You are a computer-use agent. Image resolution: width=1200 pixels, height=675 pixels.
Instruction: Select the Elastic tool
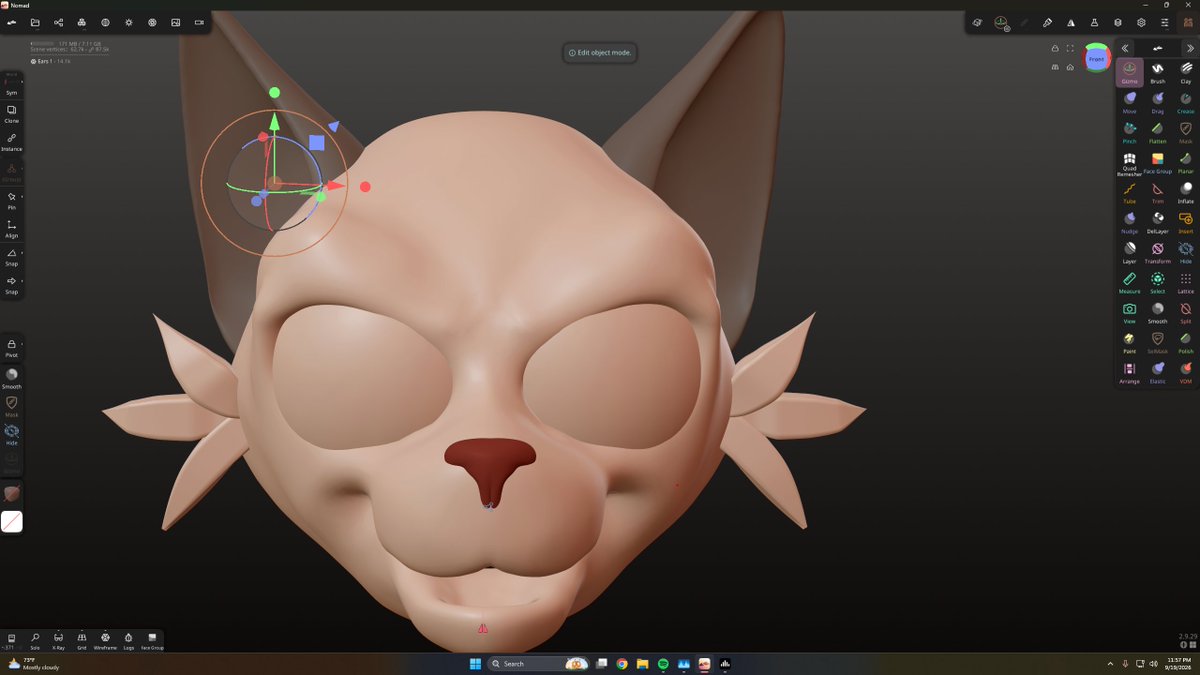coord(1157,372)
